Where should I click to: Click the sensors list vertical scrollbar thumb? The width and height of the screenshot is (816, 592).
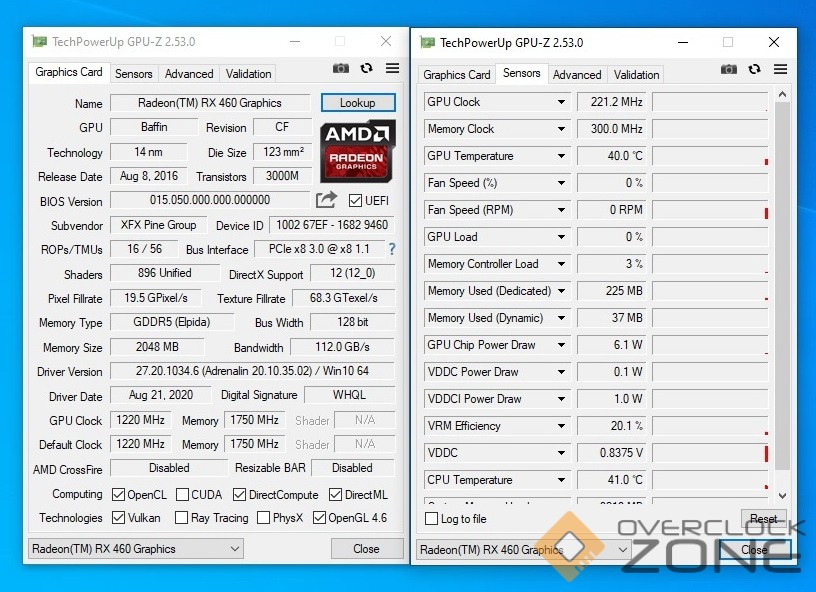pos(782,285)
